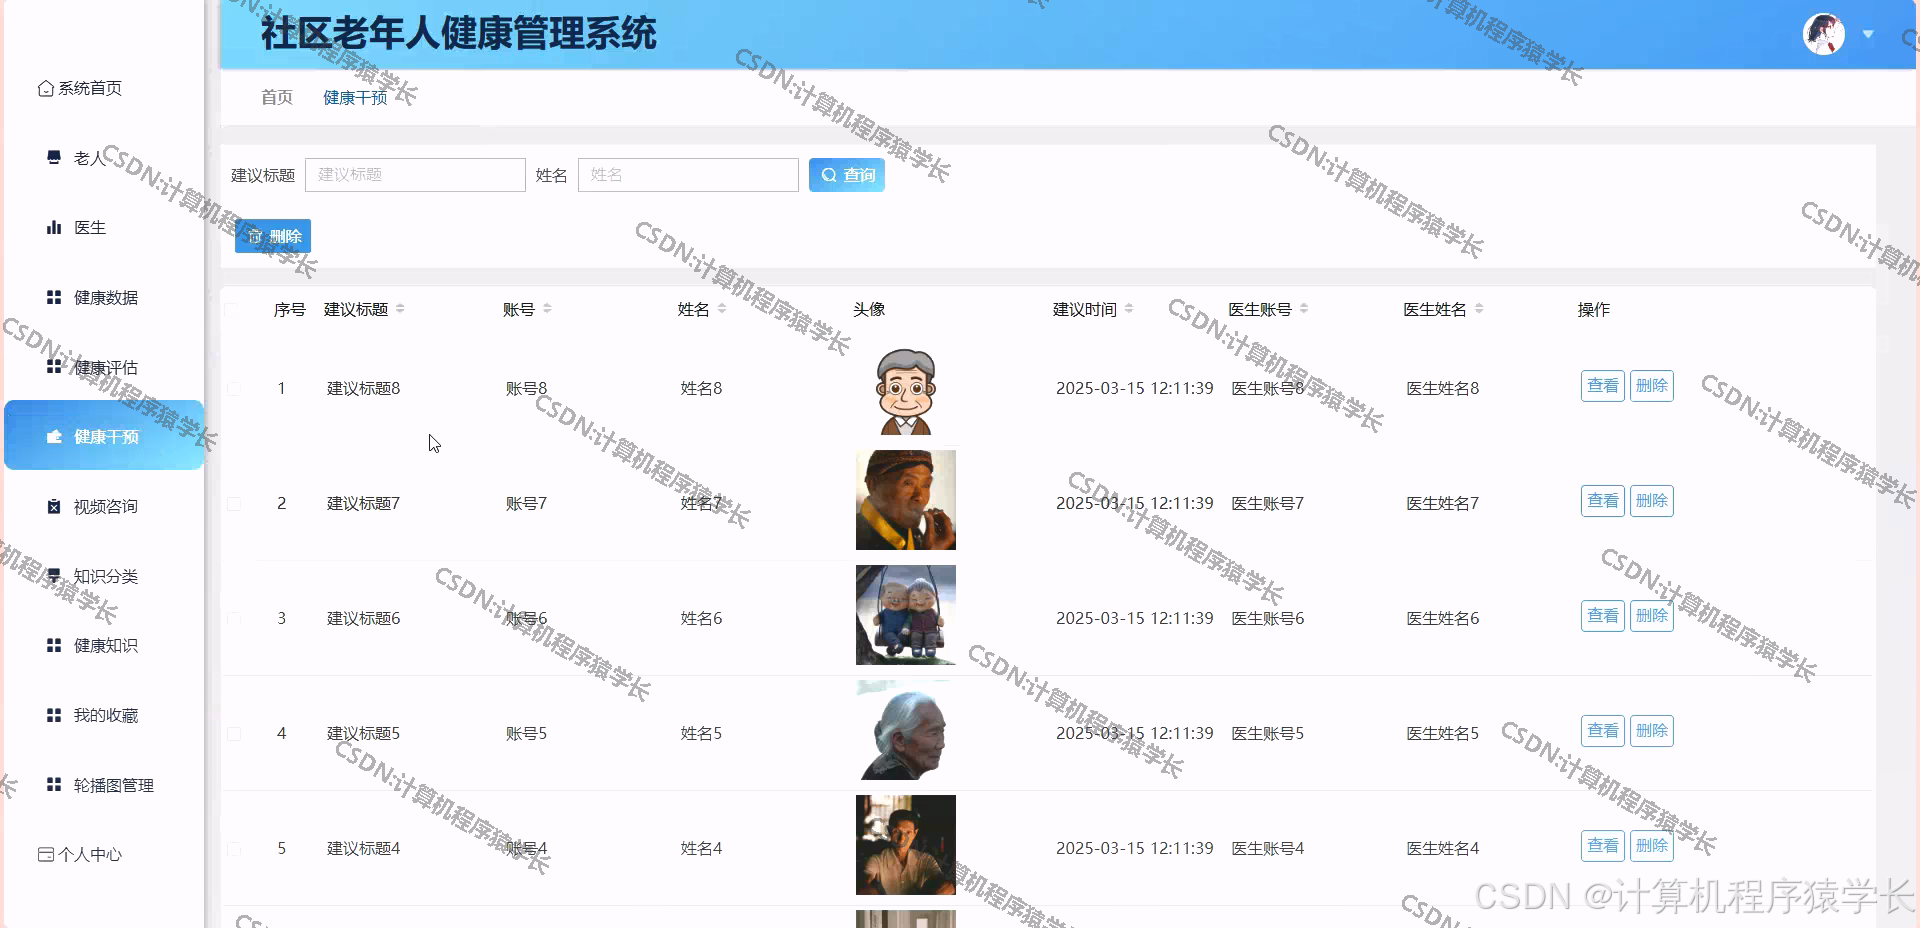This screenshot has width=1920, height=928.
Task: Click 删除 for 建议标题6 row
Action: tap(1652, 616)
